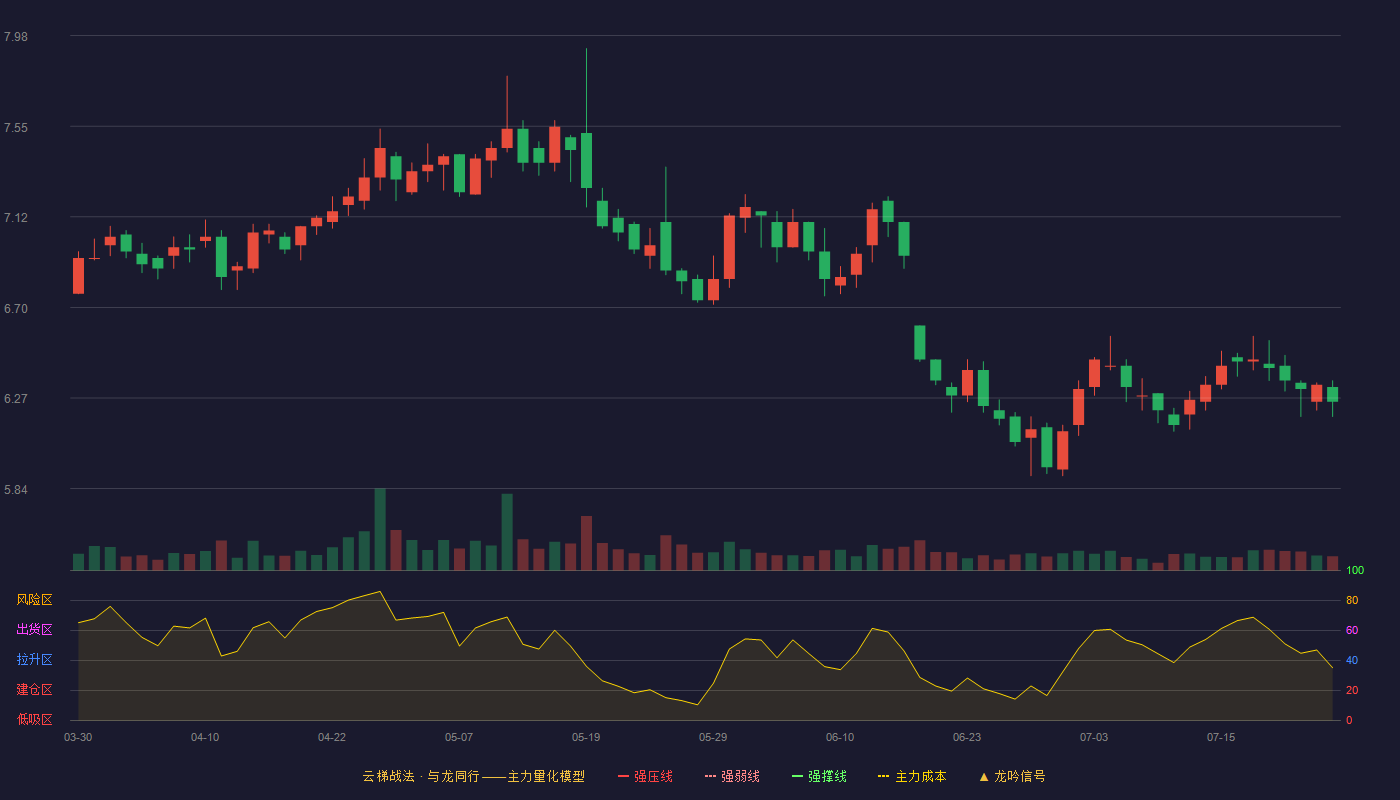Toggle the 强压线 legend entry

click(x=645, y=776)
